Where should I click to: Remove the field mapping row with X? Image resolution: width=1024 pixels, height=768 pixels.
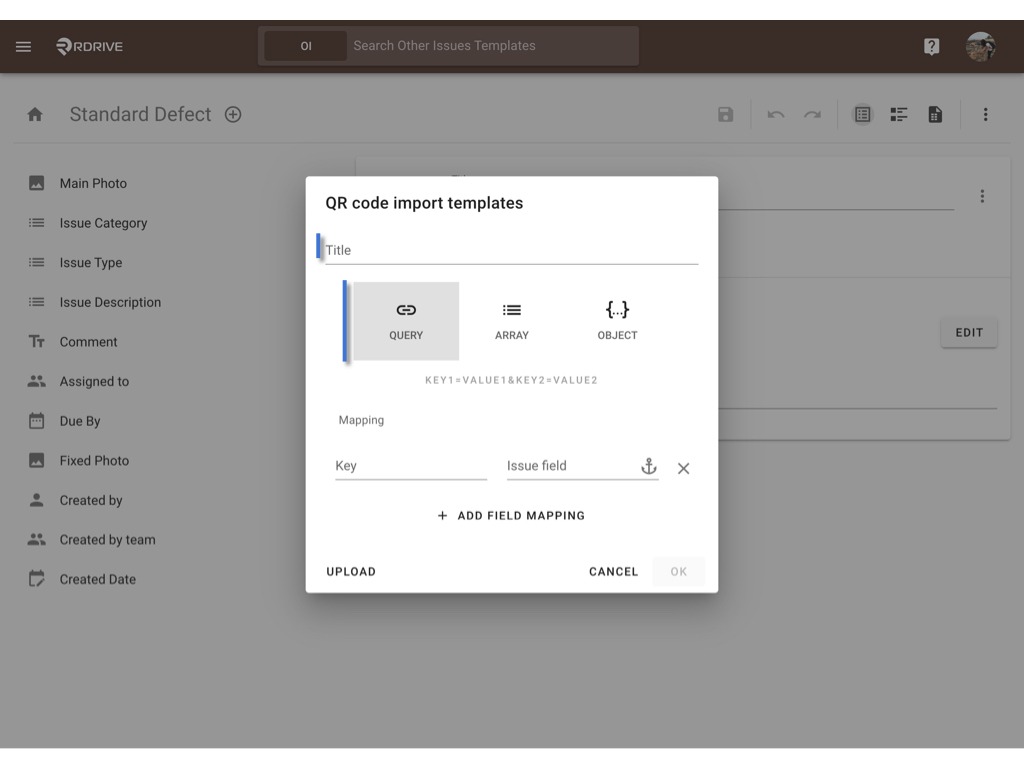(x=684, y=468)
